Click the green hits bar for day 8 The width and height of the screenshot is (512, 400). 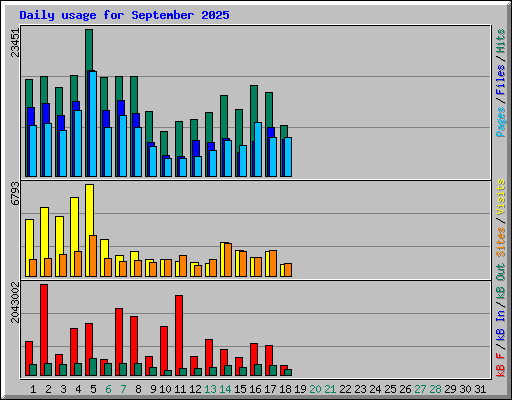pos(134,95)
